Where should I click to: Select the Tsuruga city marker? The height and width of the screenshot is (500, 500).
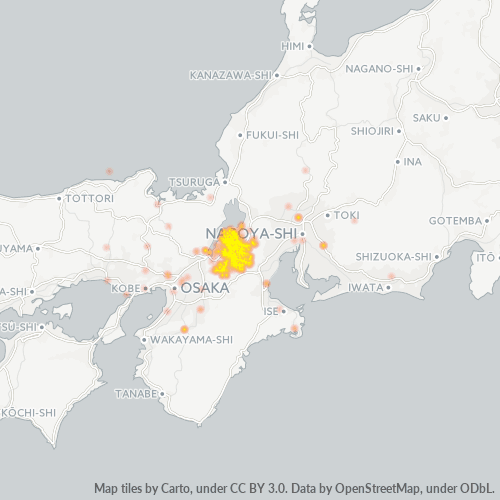225,182
